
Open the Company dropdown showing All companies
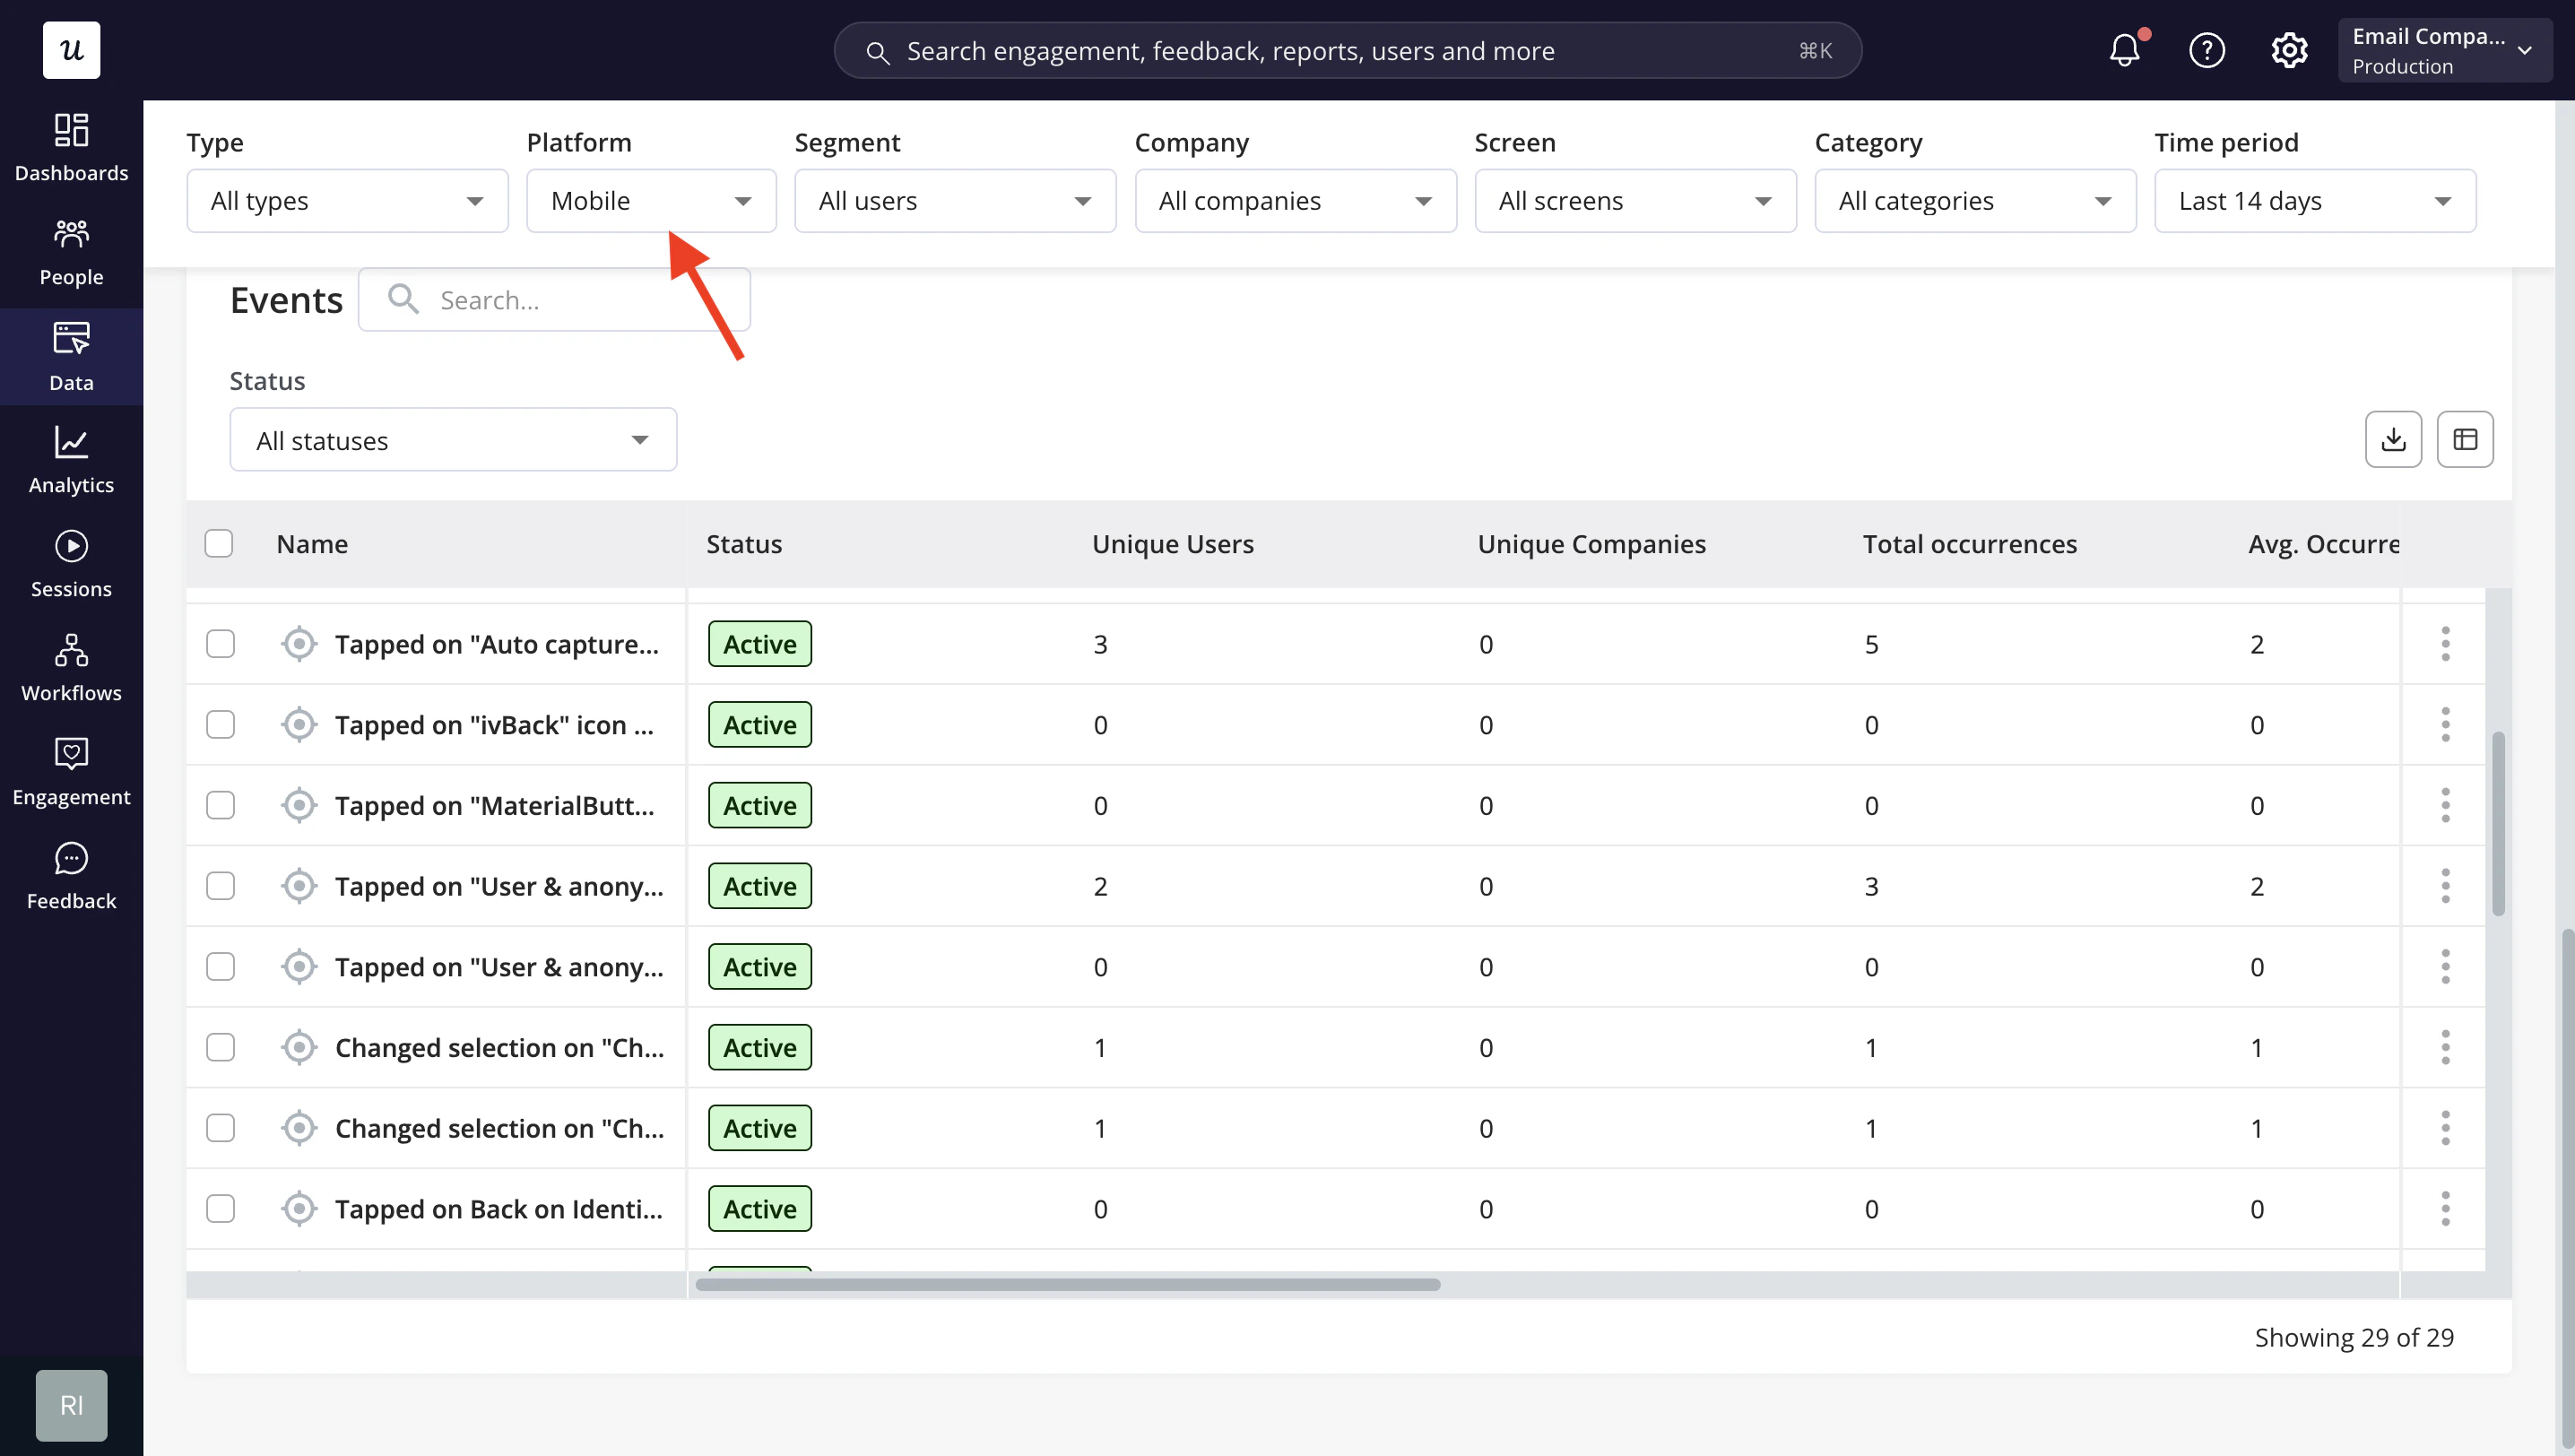(x=1295, y=201)
